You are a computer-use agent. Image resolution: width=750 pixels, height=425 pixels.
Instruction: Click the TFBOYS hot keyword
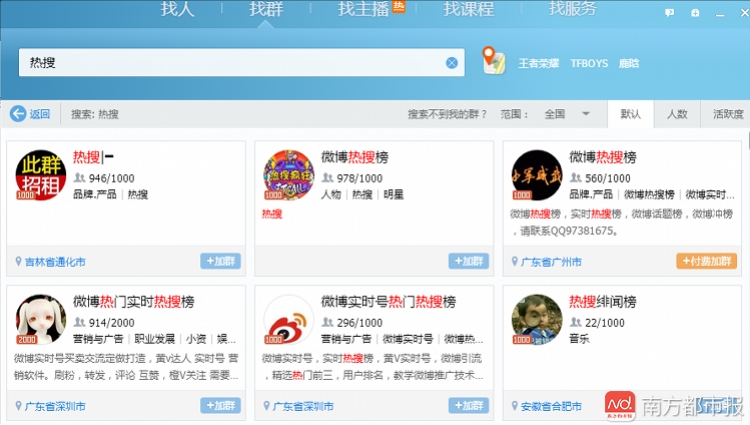[589, 63]
